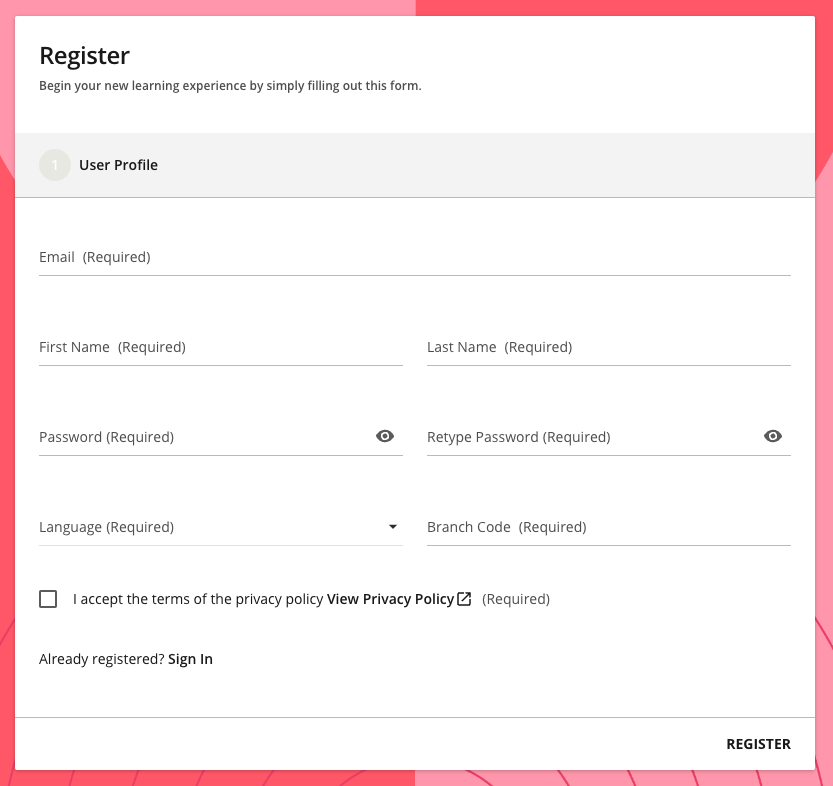
Task: Click the Register page heading
Action: (84, 56)
